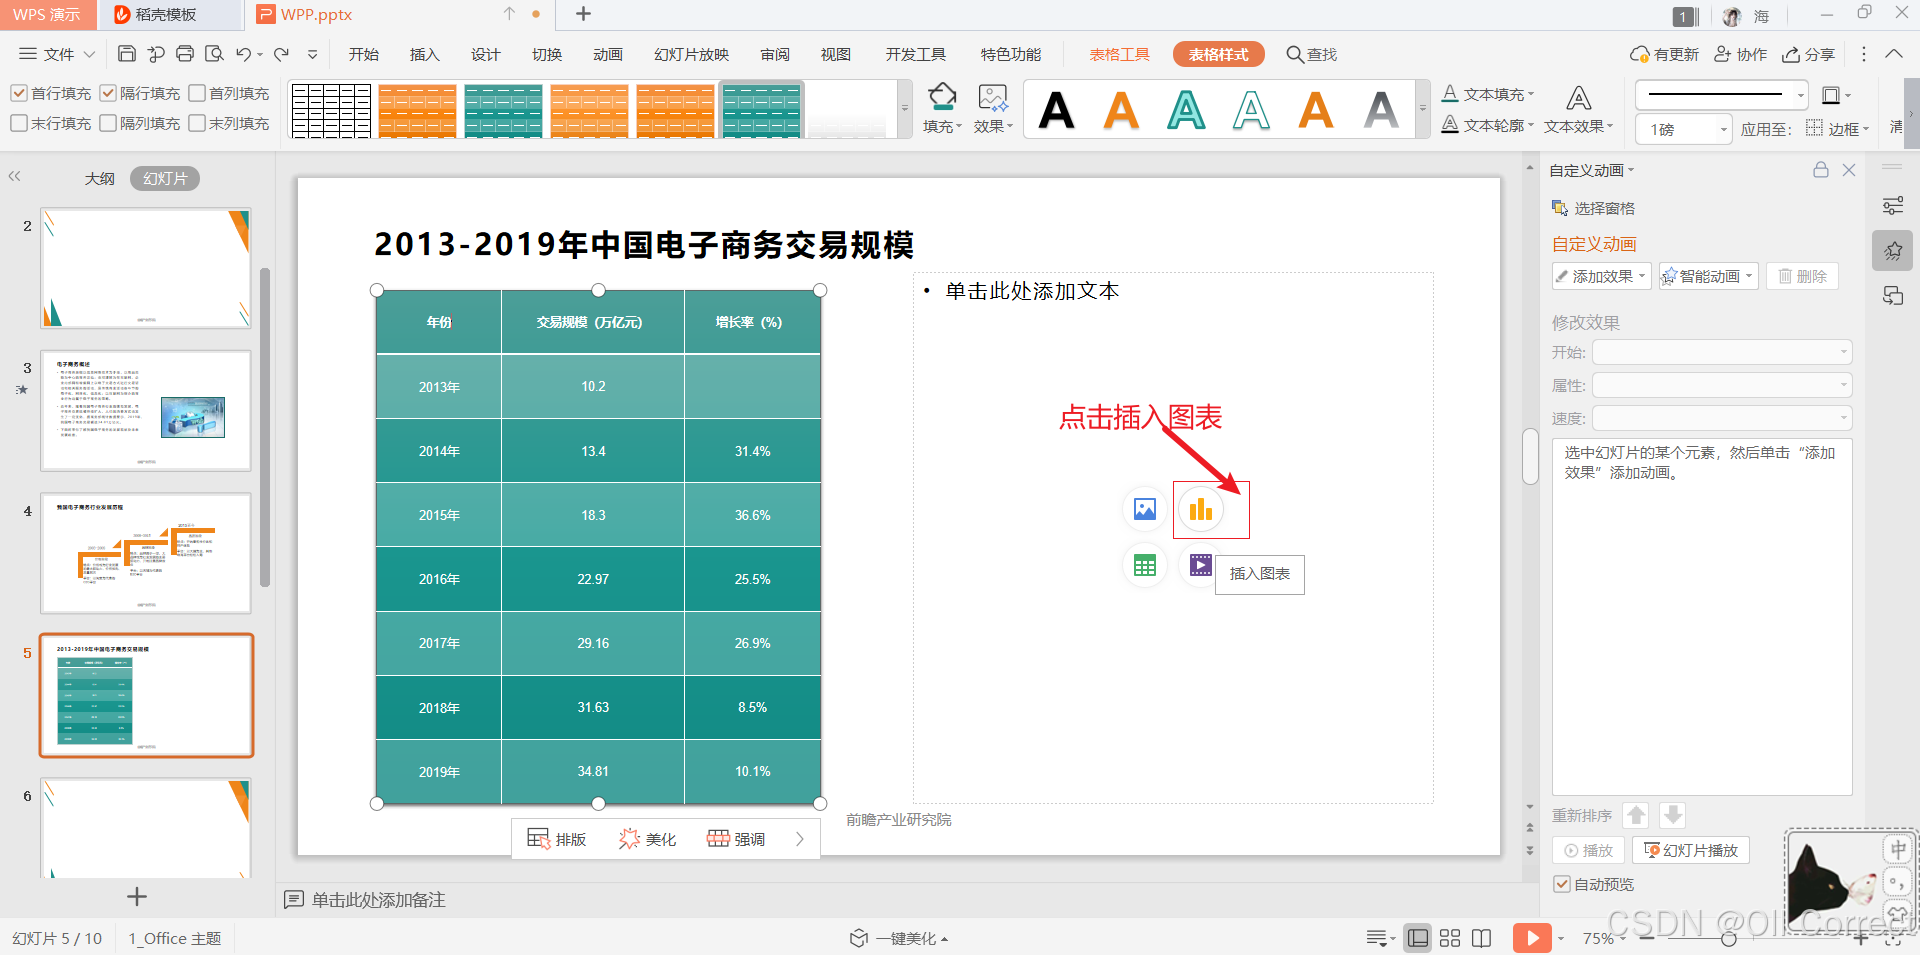Viewport: 1920px width, 955px height.
Task: Open the 表格工具 tab
Action: click(1120, 54)
